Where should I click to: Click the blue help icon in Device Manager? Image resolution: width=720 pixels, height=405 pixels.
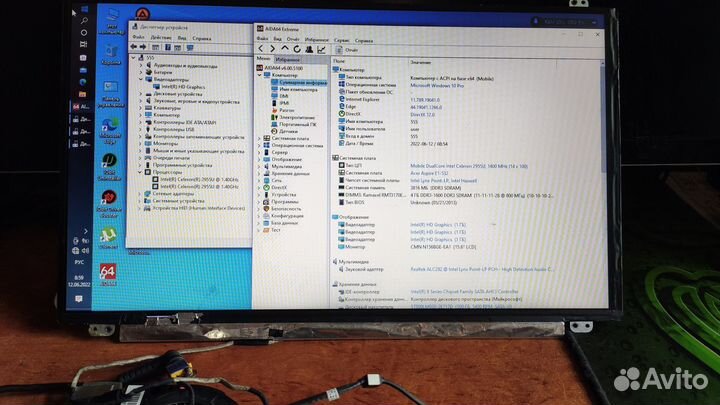click(x=168, y=47)
